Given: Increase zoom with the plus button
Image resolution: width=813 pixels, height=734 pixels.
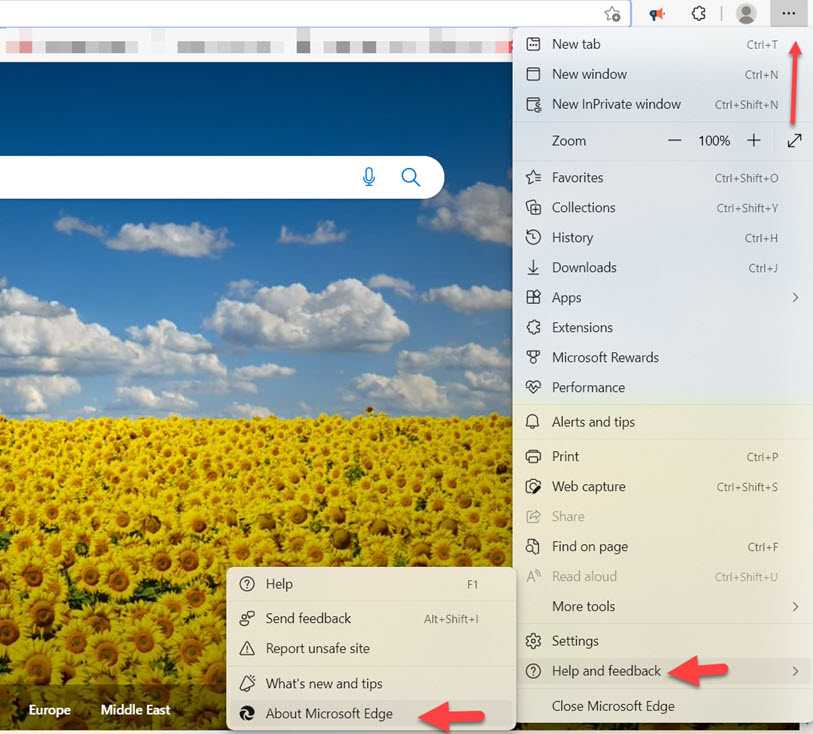Looking at the screenshot, I should pyautogui.click(x=754, y=141).
